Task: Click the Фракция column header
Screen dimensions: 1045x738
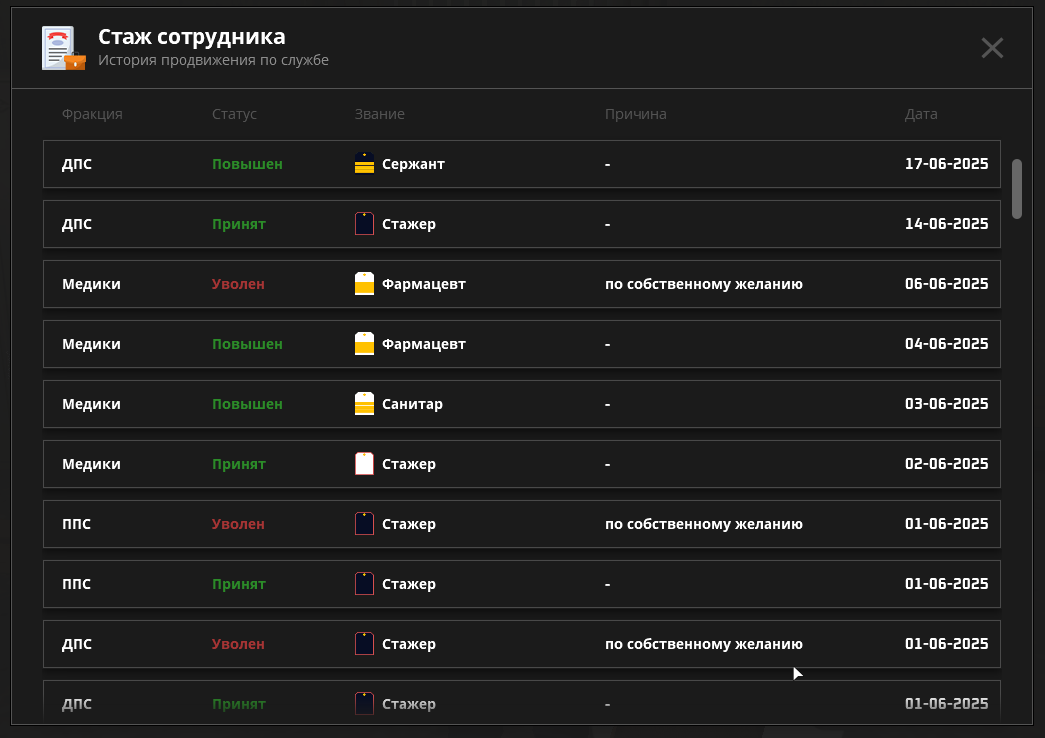Action: point(92,114)
